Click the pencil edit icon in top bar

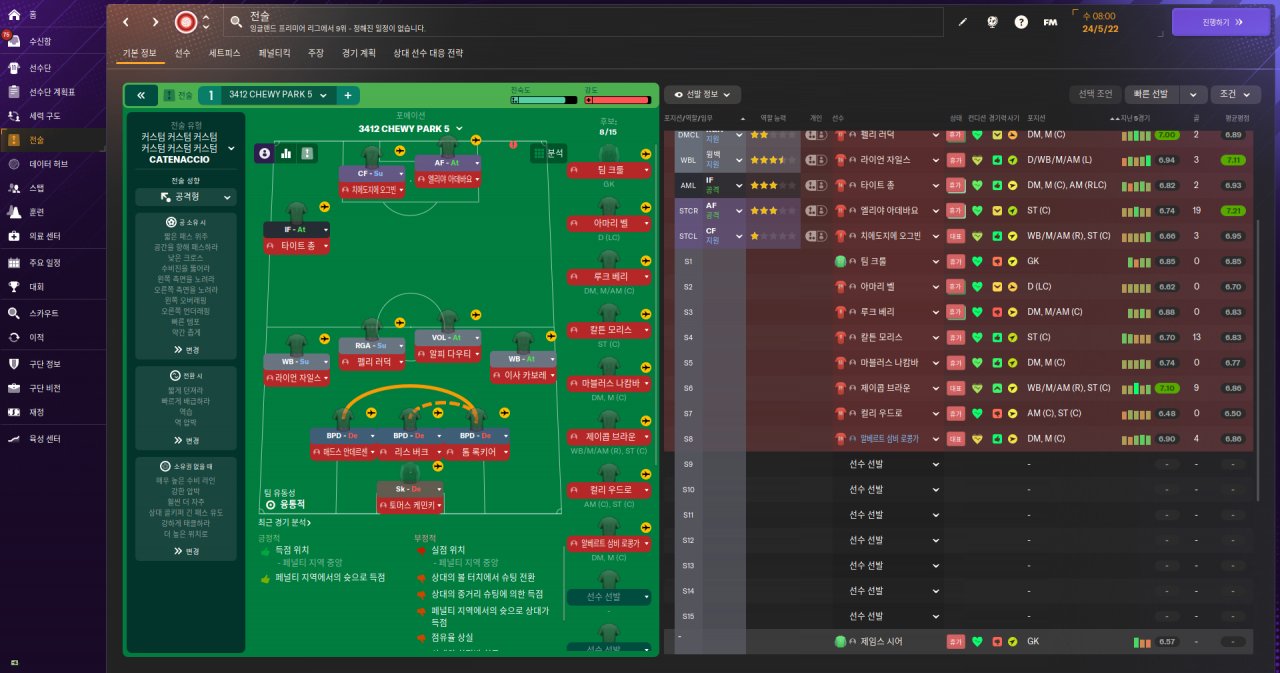coord(962,22)
